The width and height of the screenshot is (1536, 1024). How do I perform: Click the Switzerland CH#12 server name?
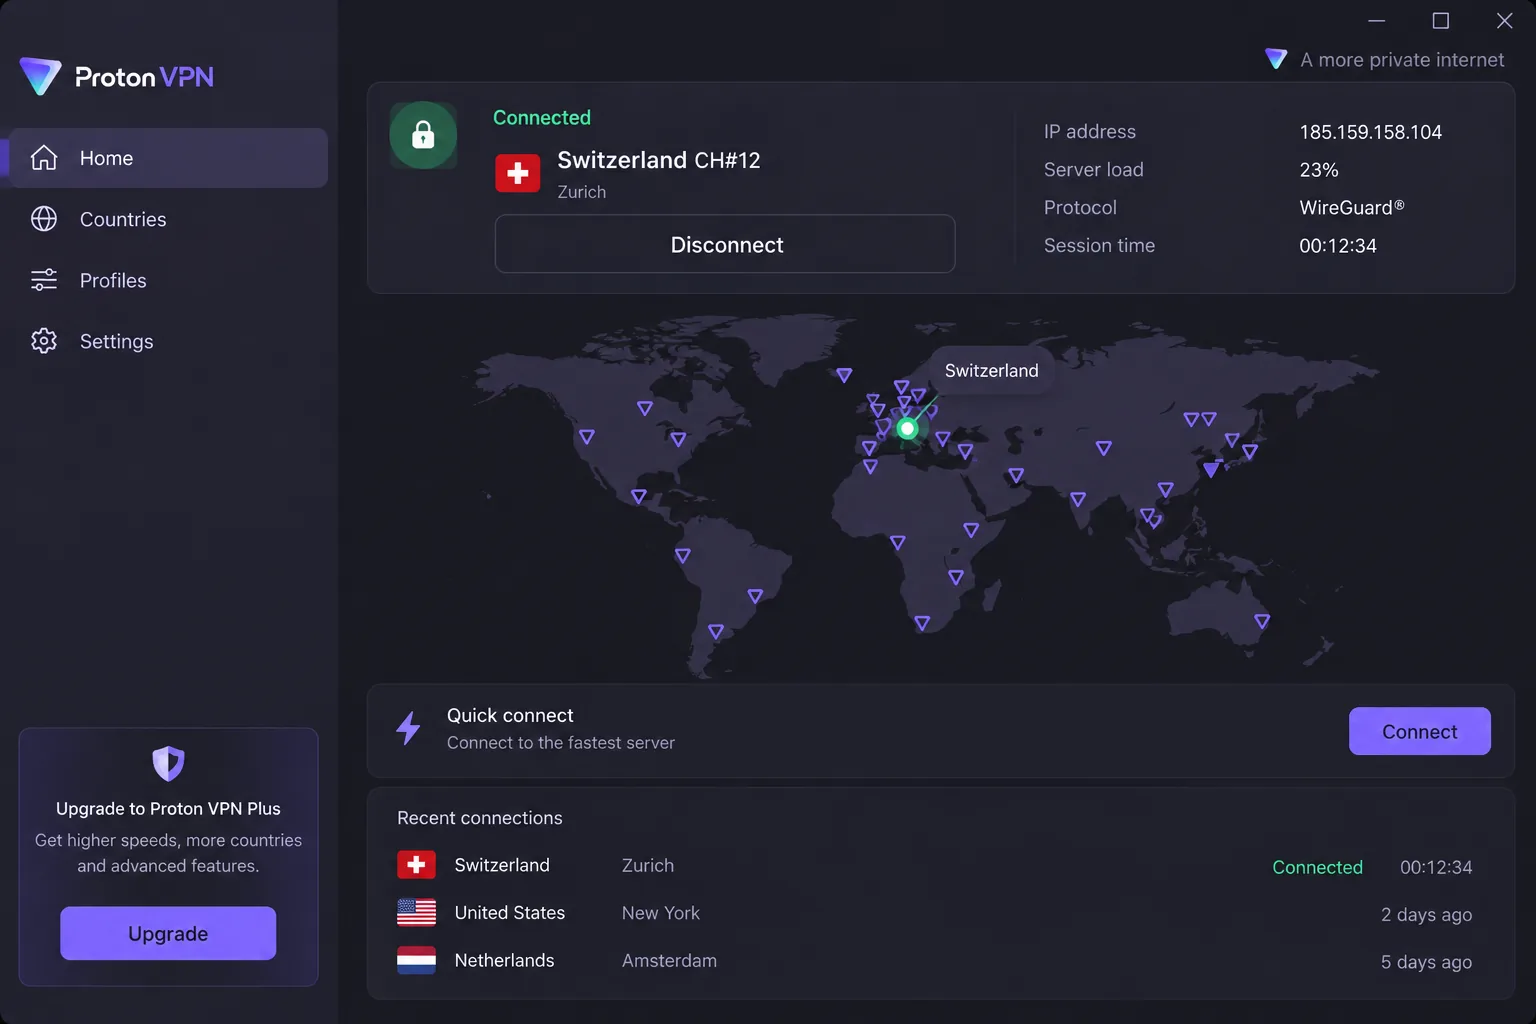(x=658, y=160)
